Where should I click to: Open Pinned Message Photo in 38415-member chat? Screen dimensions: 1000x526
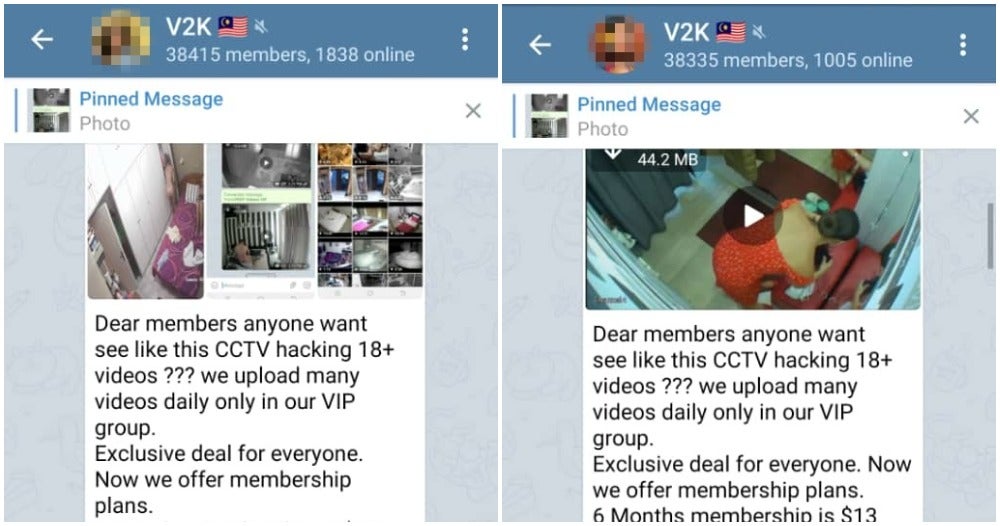(151, 111)
